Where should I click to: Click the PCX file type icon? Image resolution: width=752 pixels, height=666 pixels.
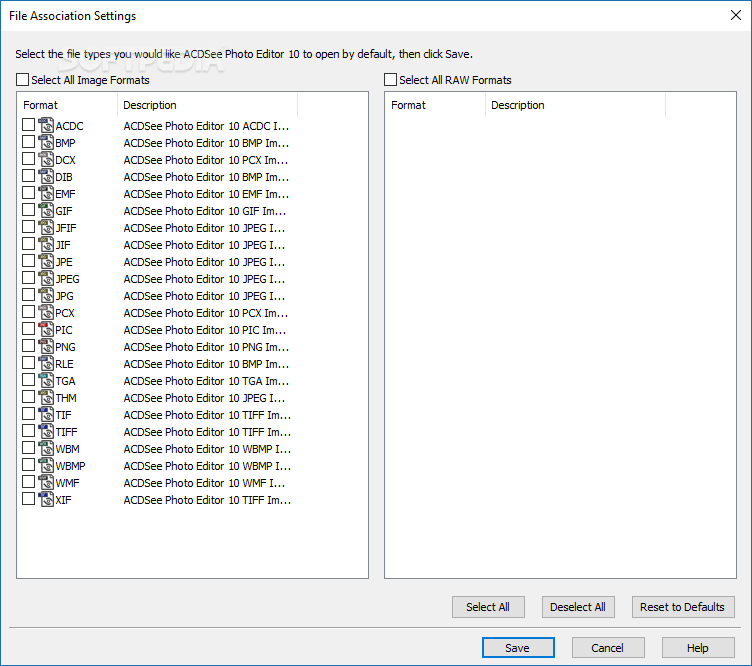[46, 313]
